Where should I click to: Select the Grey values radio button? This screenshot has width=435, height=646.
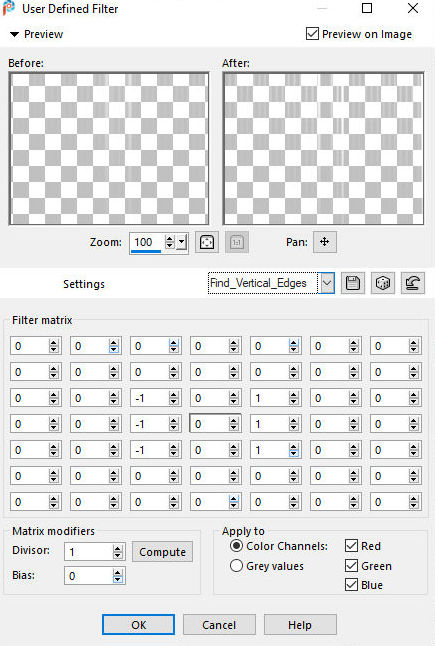[236, 566]
